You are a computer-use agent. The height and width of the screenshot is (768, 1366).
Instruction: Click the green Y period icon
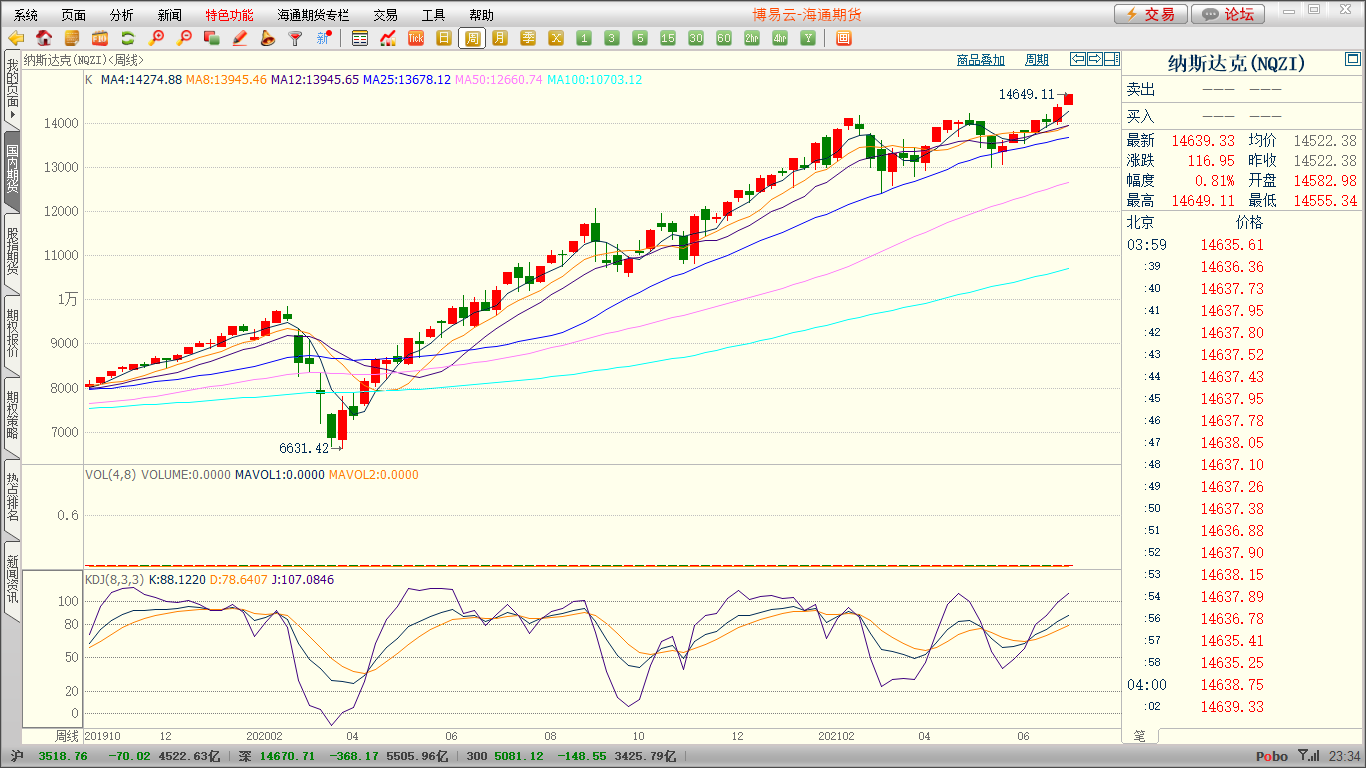pyautogui.click(x=808, y=38)
